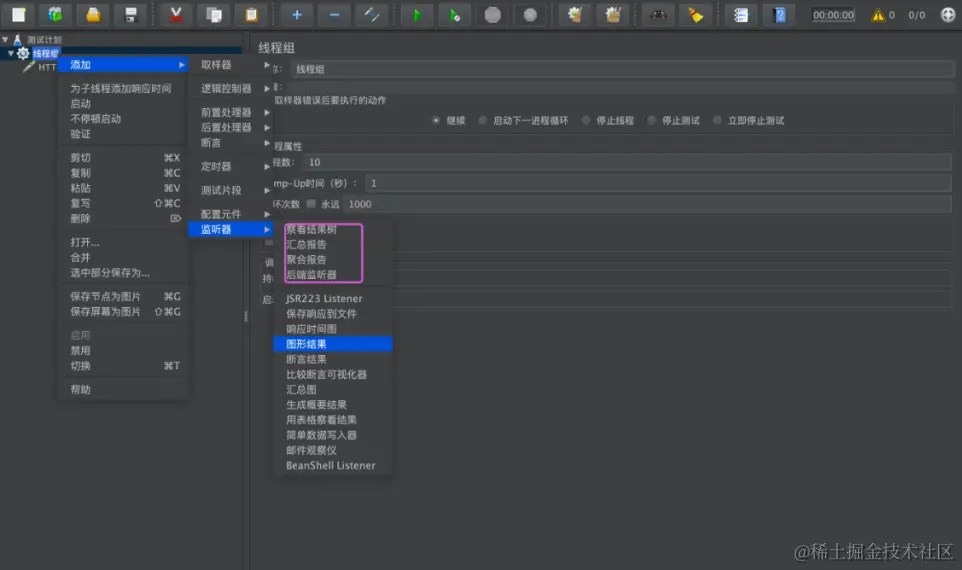962x570 pixels.
Task: Click the Help question mark icon
Action: (779, 15)
